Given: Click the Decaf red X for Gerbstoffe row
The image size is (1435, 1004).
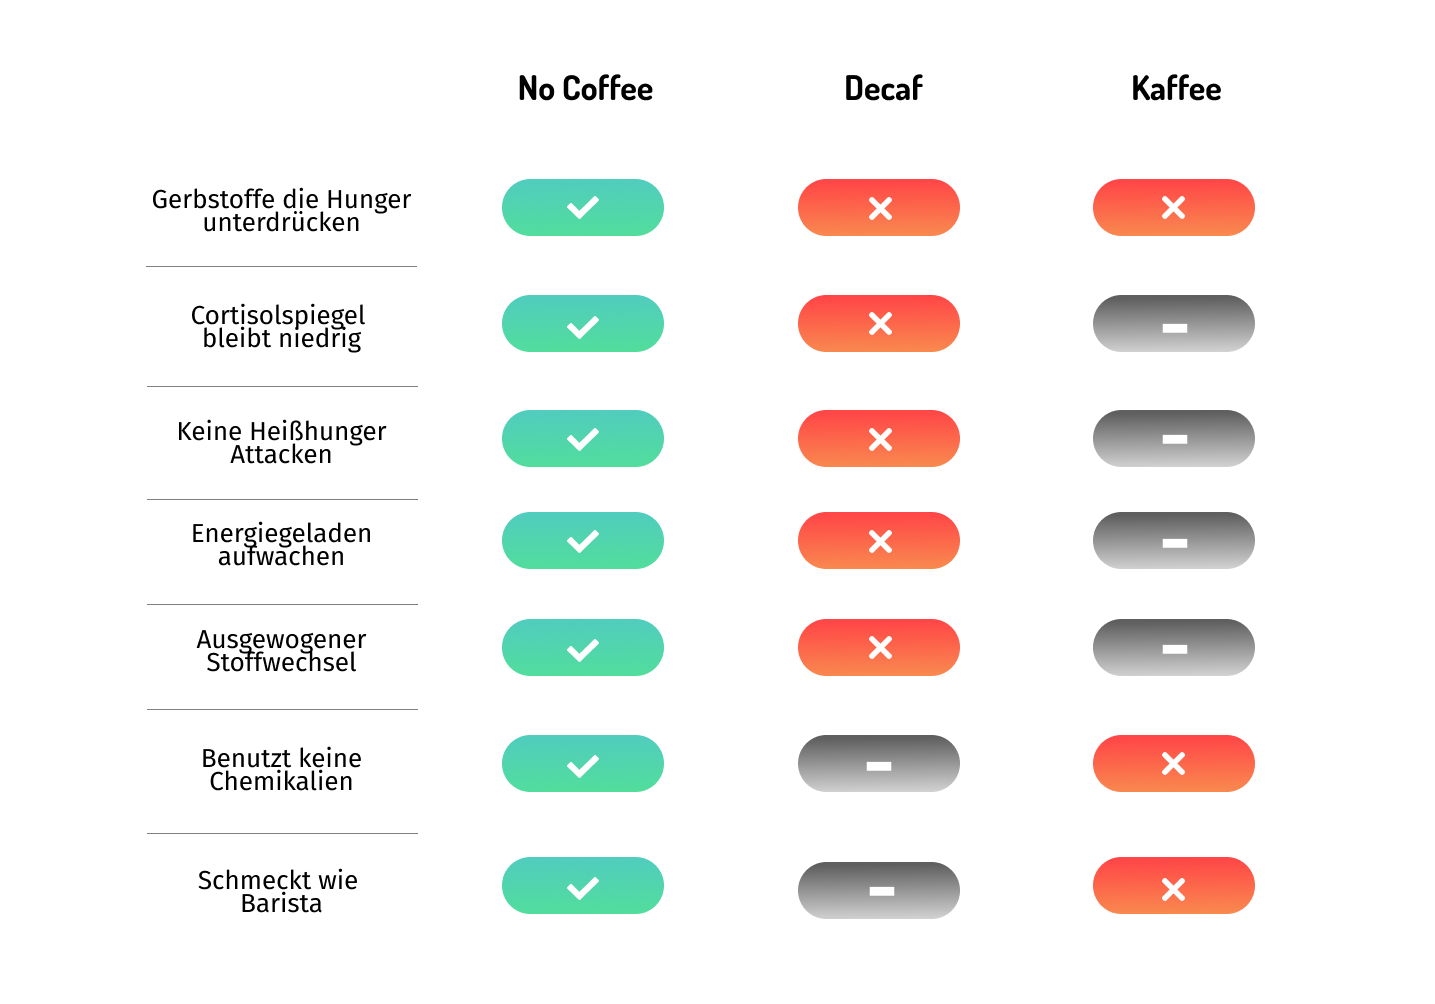Looking at the screenshot, I should pyautogui.click(x=879, y=208).
